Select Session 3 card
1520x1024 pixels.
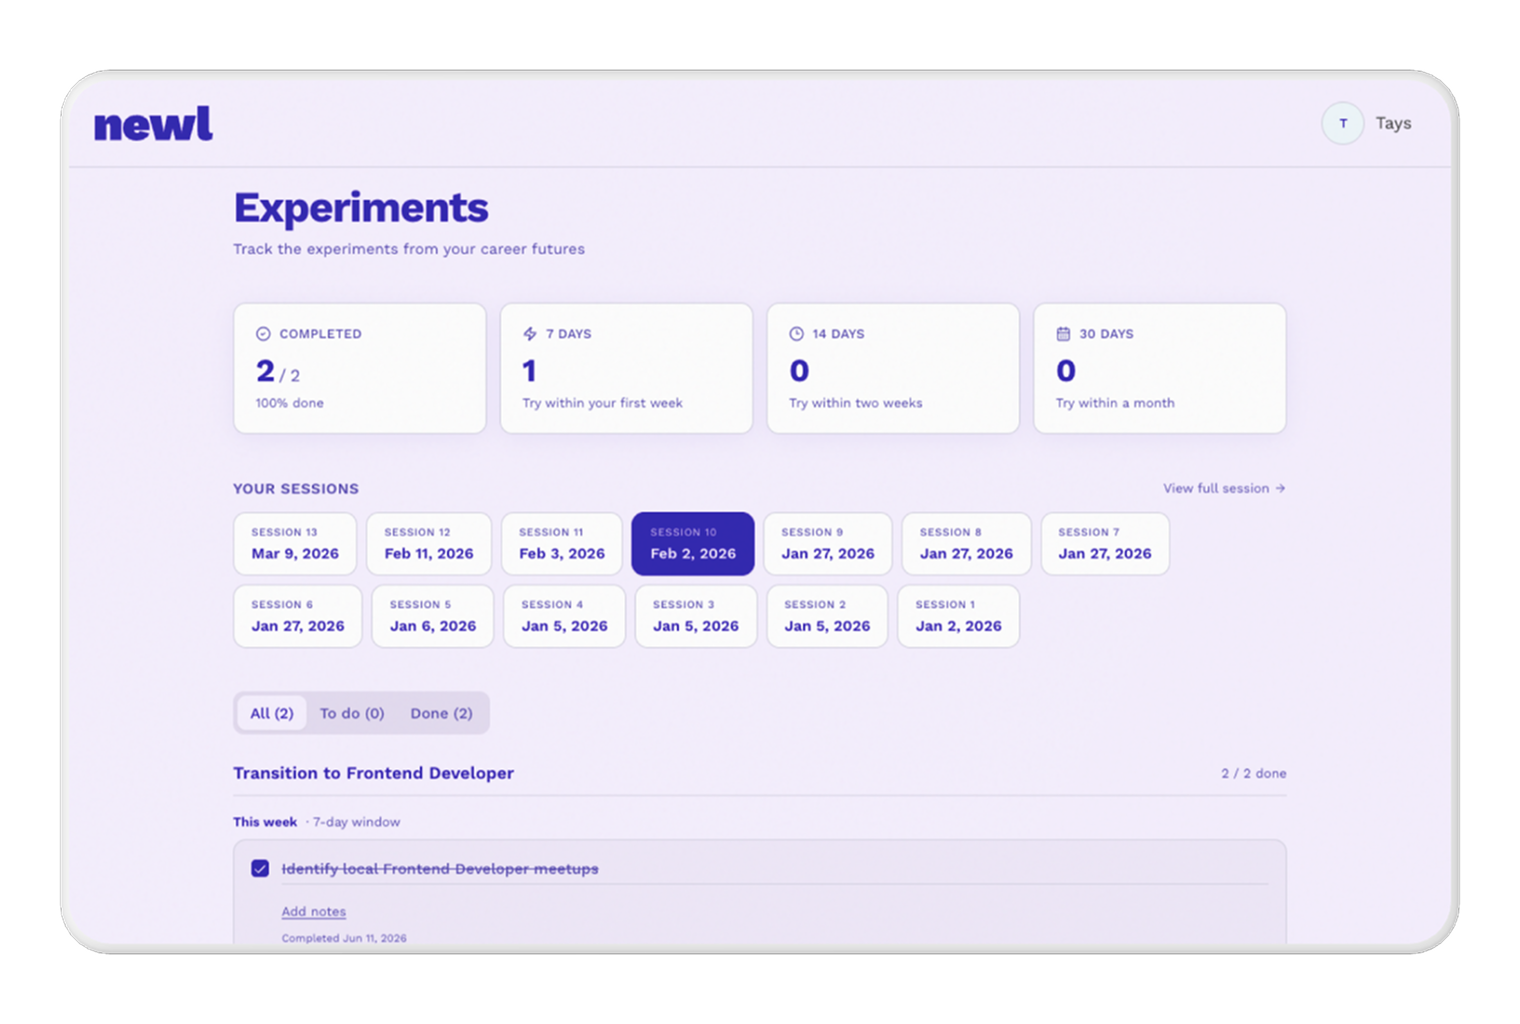696,616
